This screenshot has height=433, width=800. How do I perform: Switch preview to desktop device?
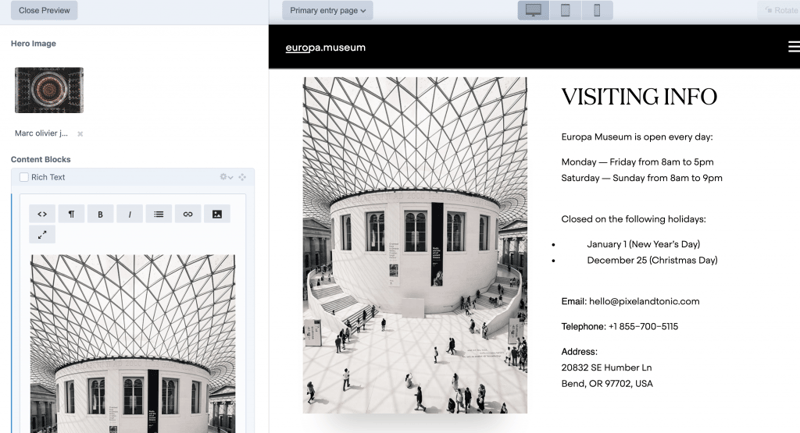click(x=534, y=11)
